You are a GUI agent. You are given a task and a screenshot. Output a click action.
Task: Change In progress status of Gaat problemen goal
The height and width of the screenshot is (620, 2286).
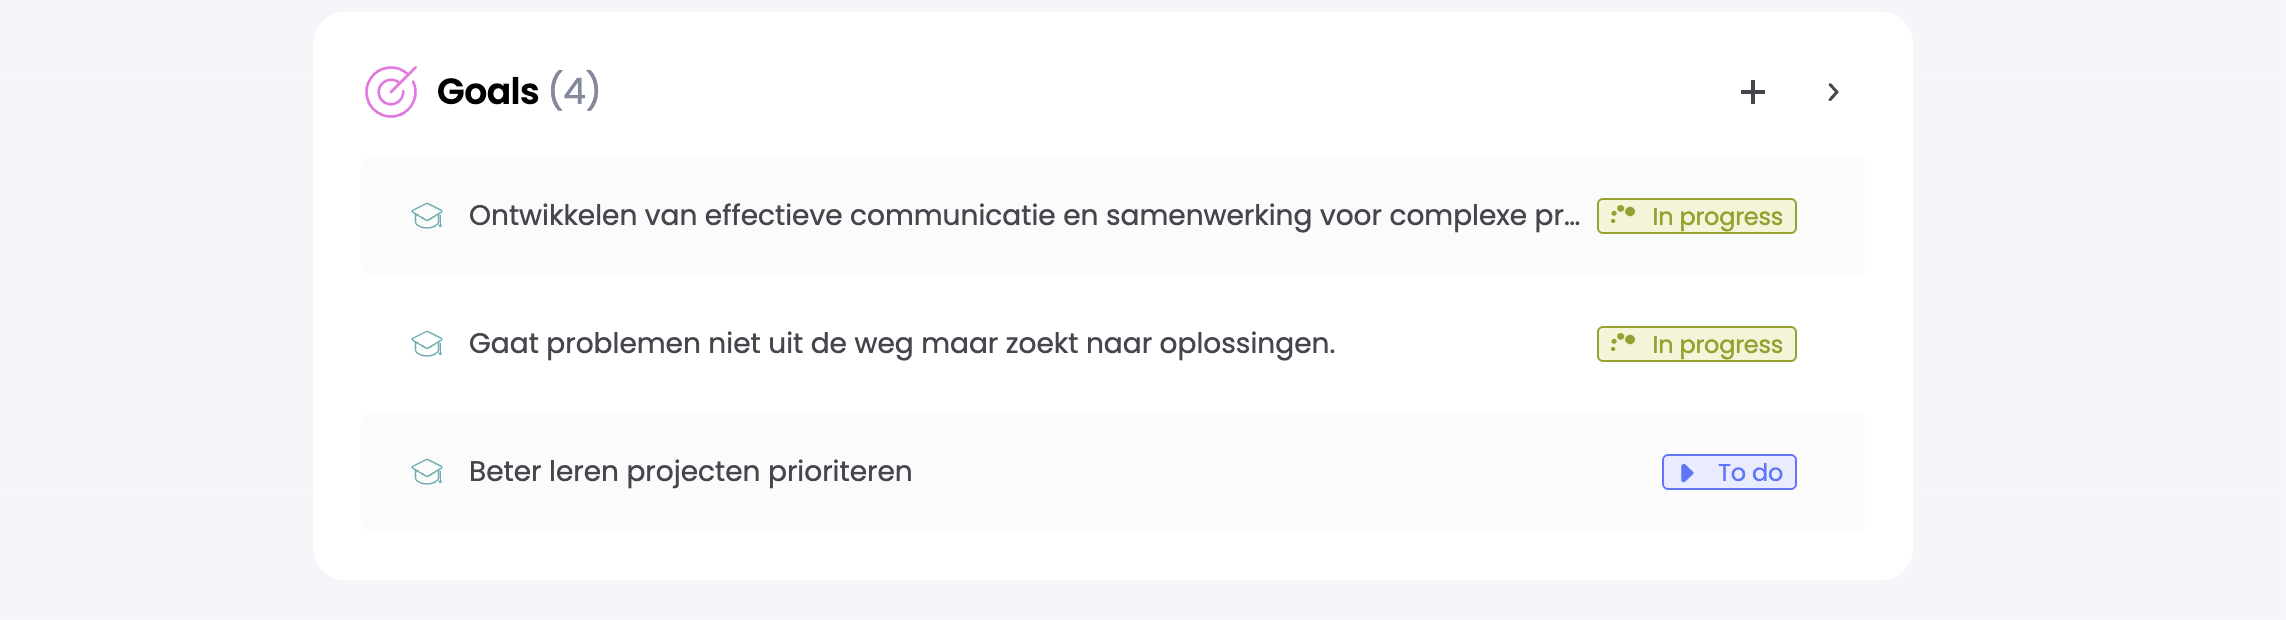[x=1716, y=344]
